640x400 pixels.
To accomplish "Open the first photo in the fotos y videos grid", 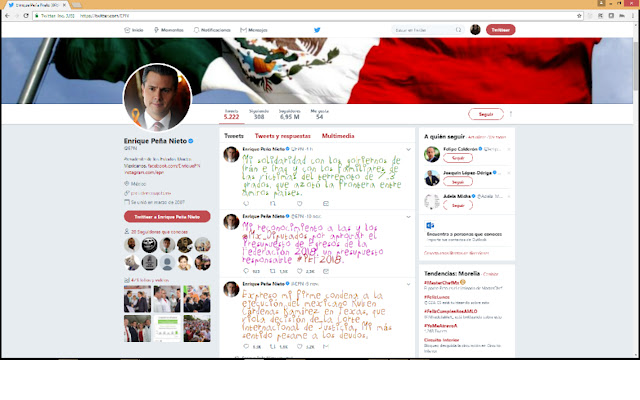I will [137, 299].
